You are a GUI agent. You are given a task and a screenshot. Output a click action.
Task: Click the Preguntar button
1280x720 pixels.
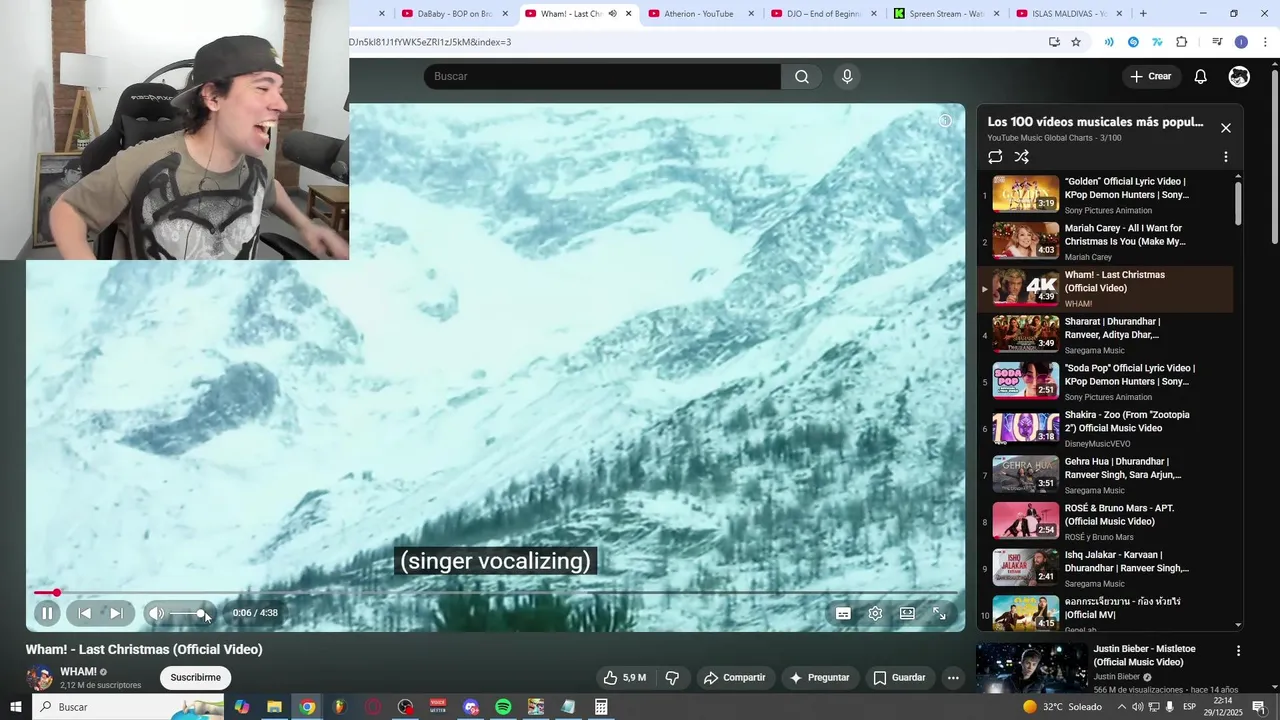tap(819, 677)
